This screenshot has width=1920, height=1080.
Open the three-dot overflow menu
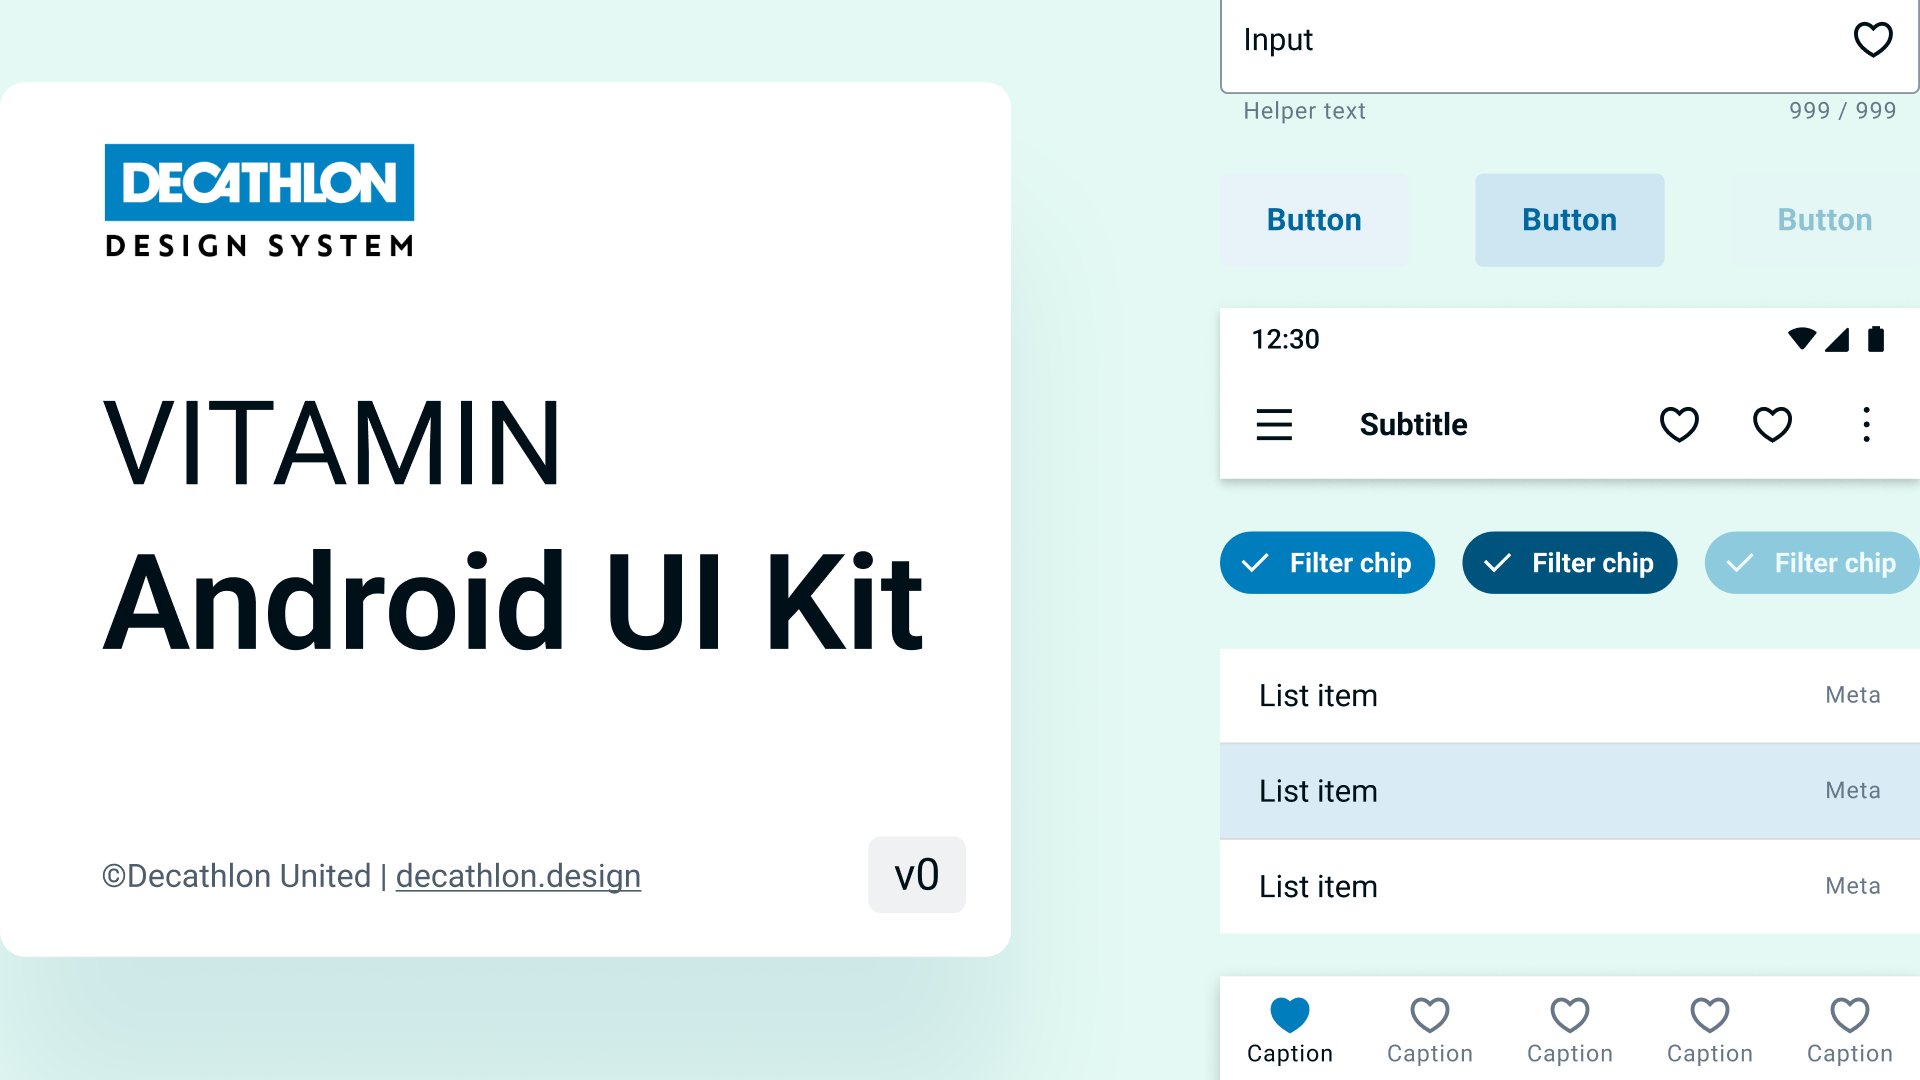1866,424
